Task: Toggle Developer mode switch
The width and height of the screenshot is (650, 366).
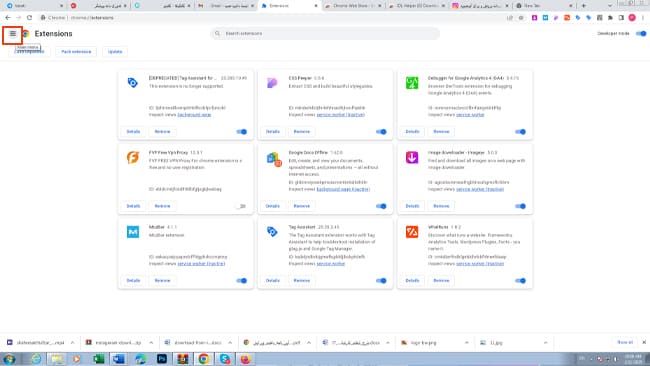Action: point(641,34)
